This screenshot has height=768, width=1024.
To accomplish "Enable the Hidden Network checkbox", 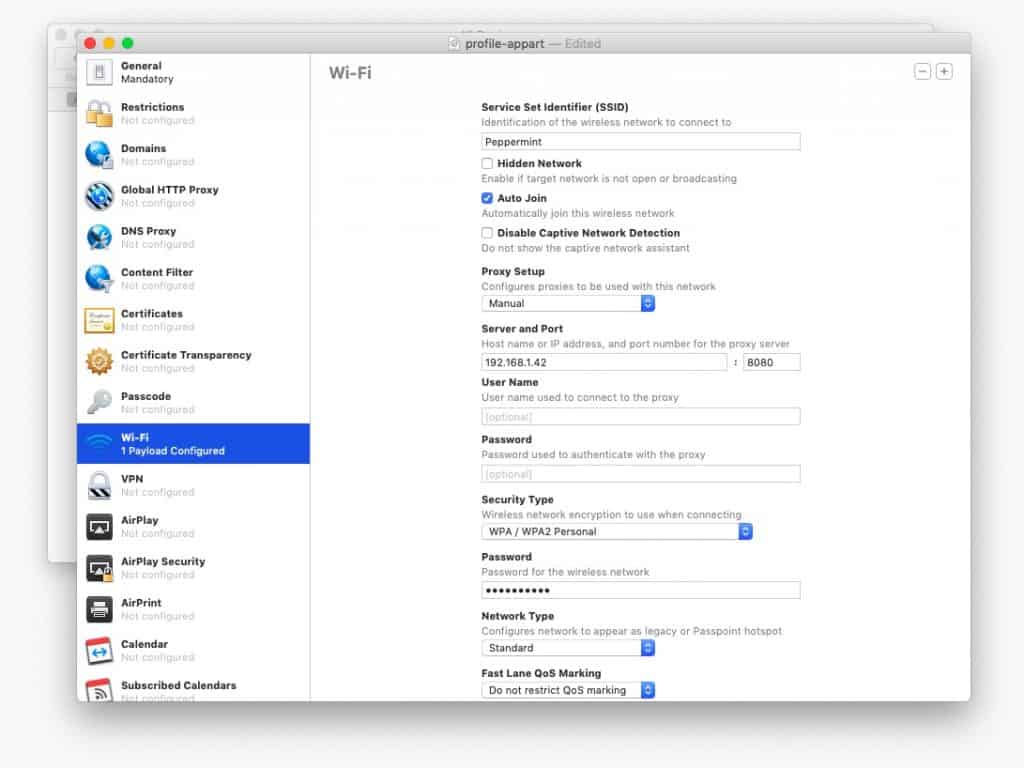I will point(487,163).
